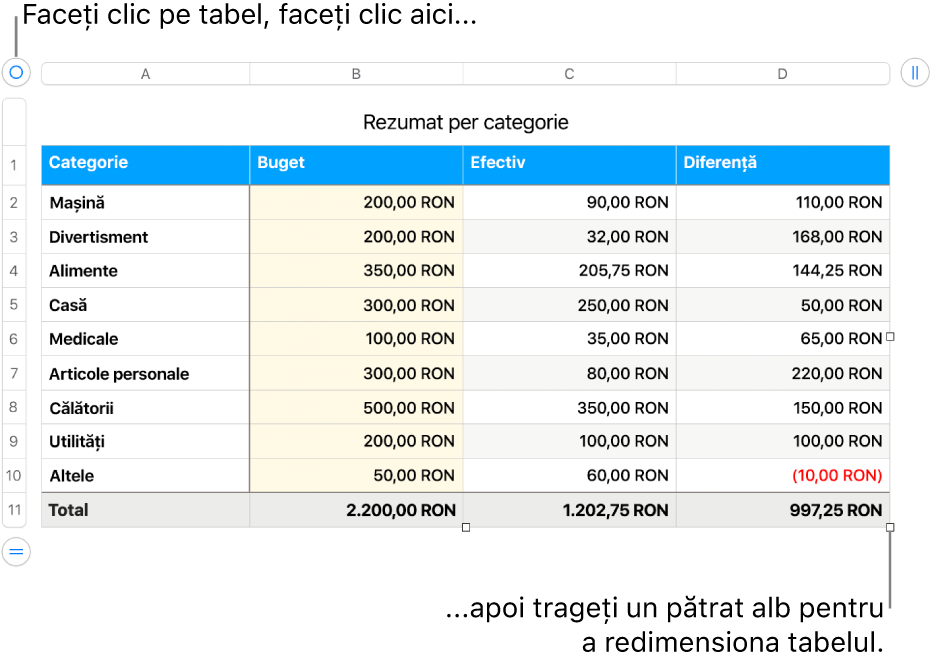Select the Medicale cell

(x=145, y=339)
